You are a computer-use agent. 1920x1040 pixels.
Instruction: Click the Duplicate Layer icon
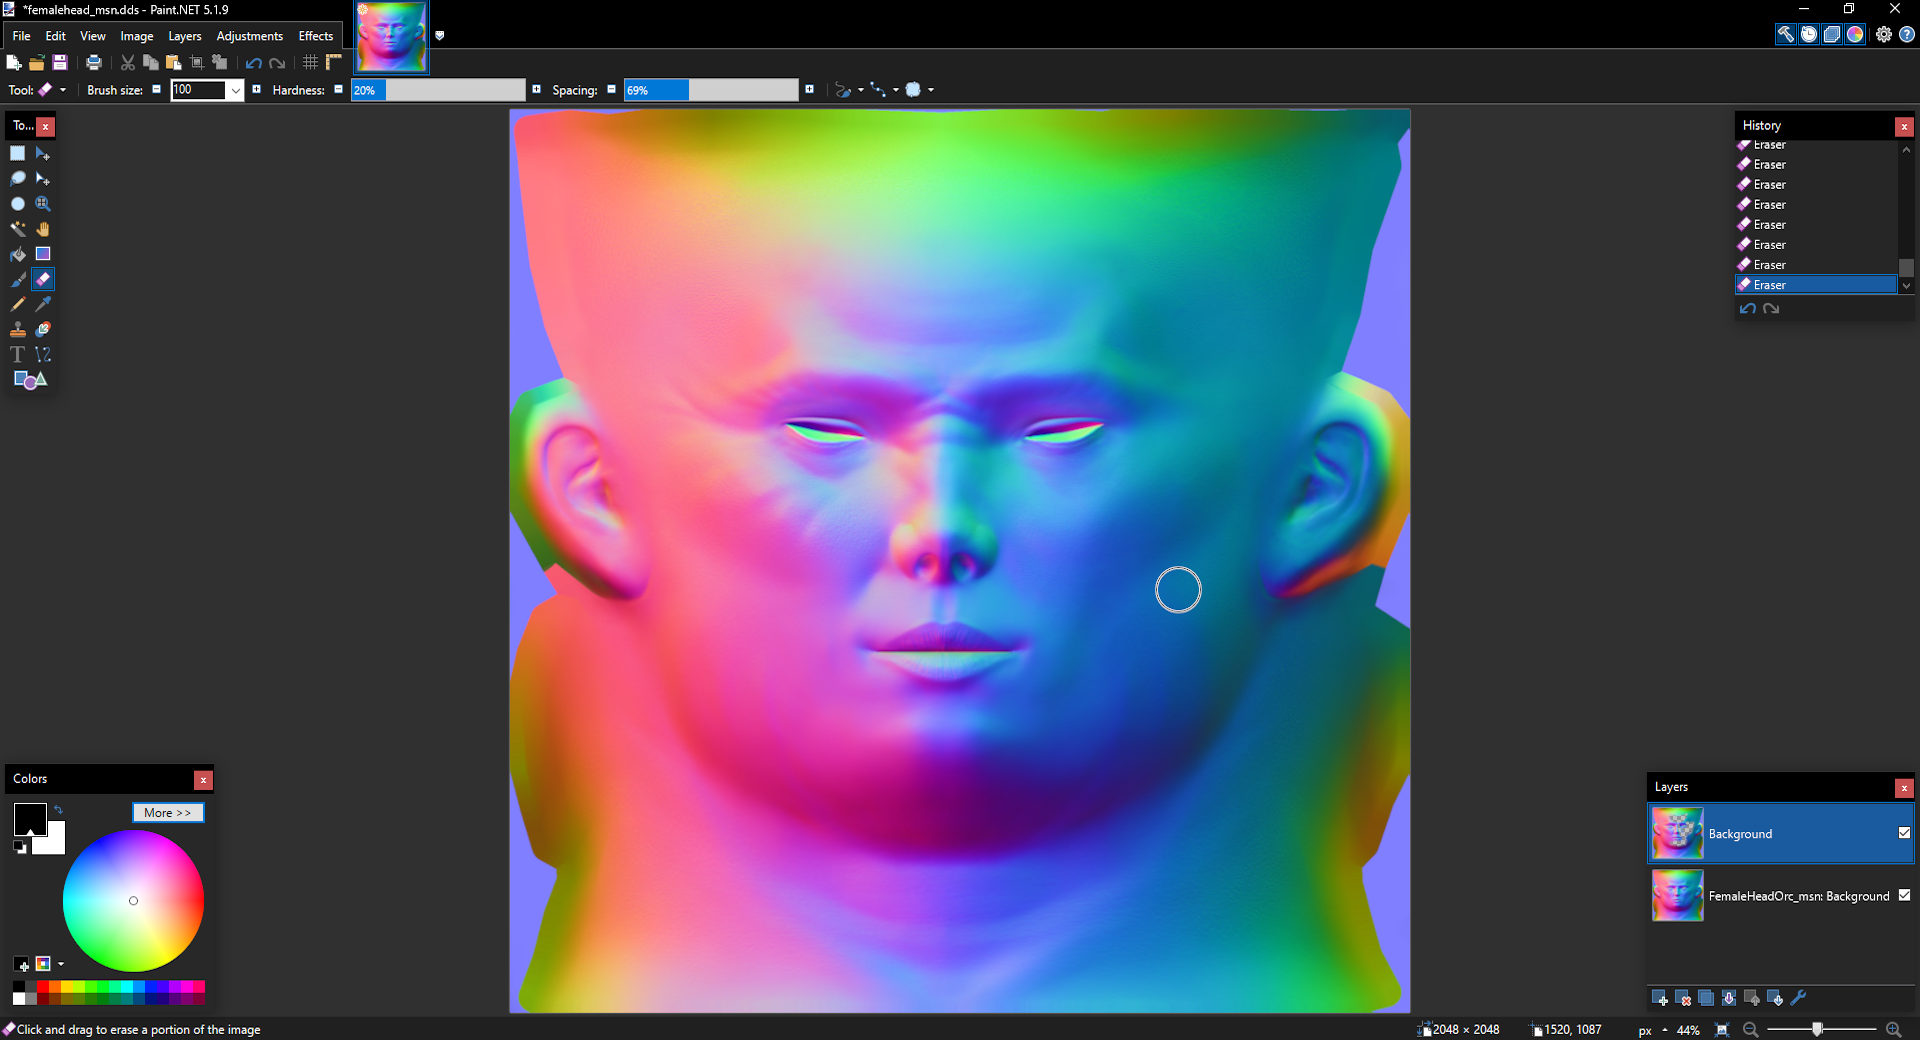(1706, 998)
